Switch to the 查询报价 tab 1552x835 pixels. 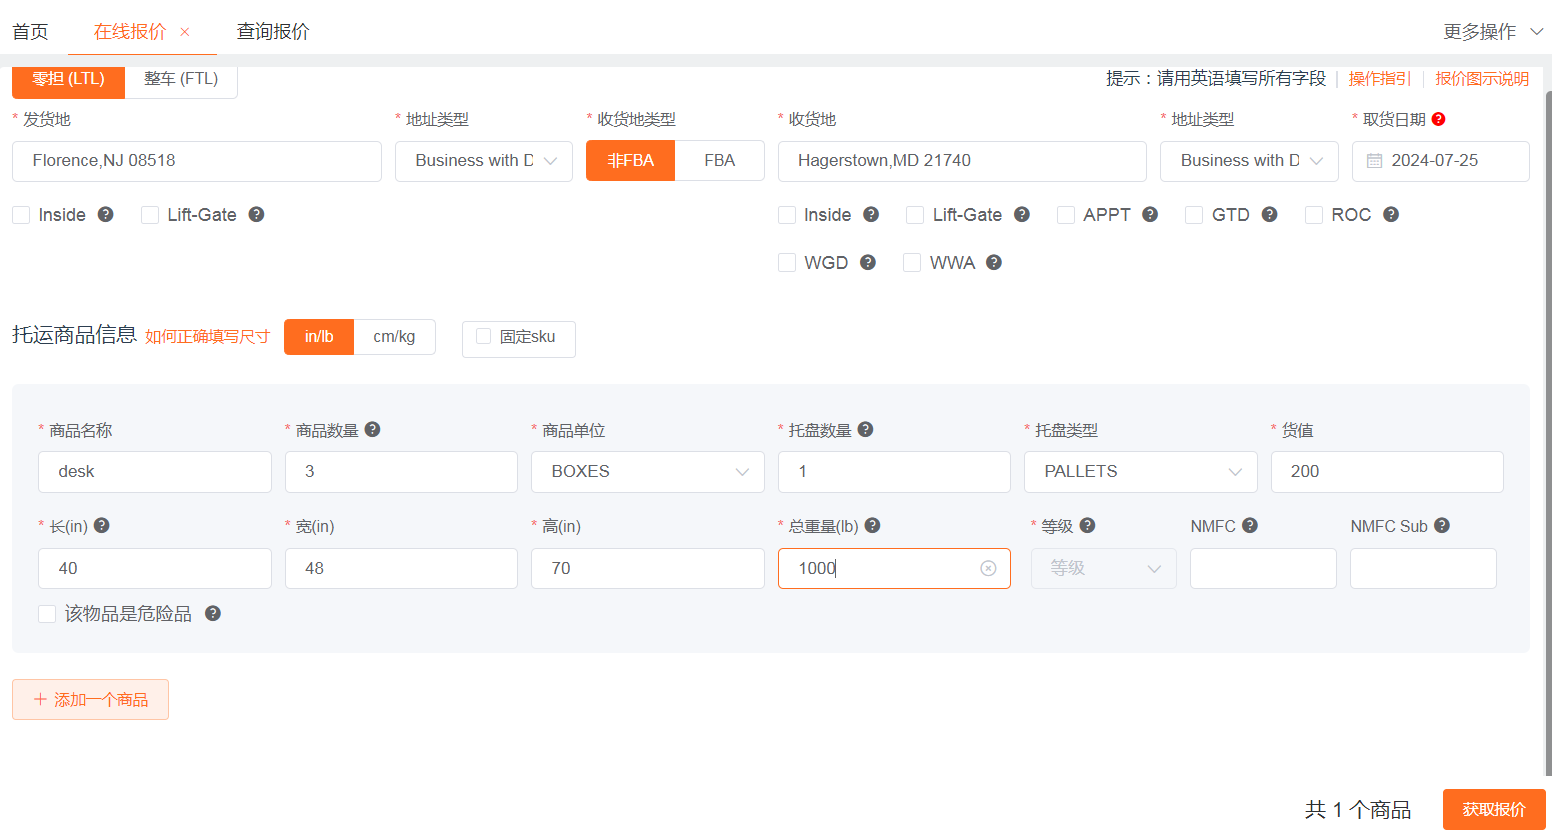click(x=273, y=32)
